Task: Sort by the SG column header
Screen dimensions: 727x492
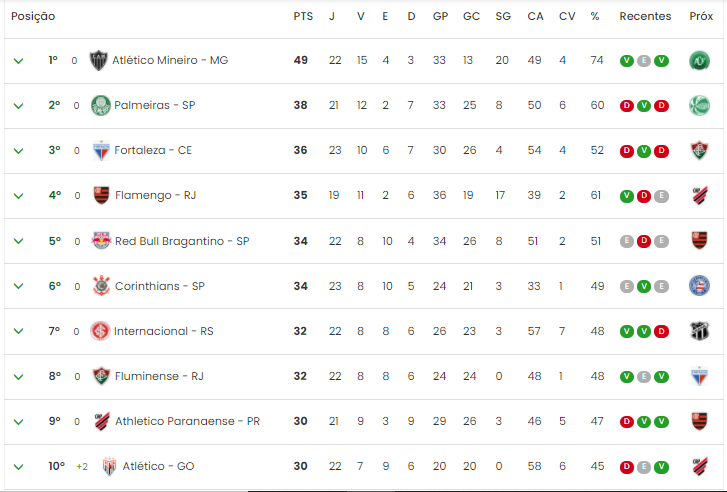Action: pos(503,16)
